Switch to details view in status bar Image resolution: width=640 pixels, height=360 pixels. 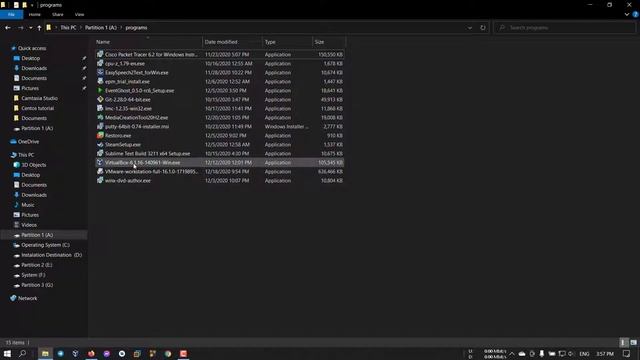(623, 342)
